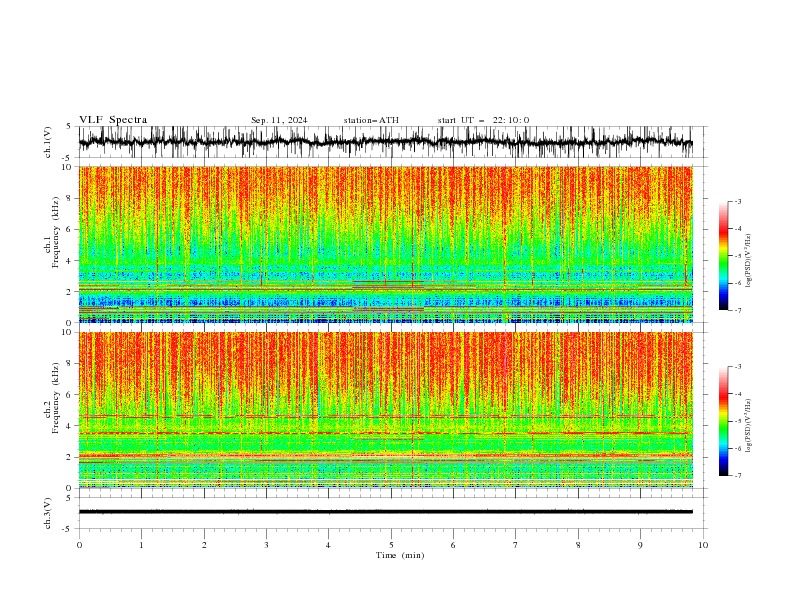The image size is (792, 612).
Task: Click time axis tick label '0'
Action: point(79,545)
